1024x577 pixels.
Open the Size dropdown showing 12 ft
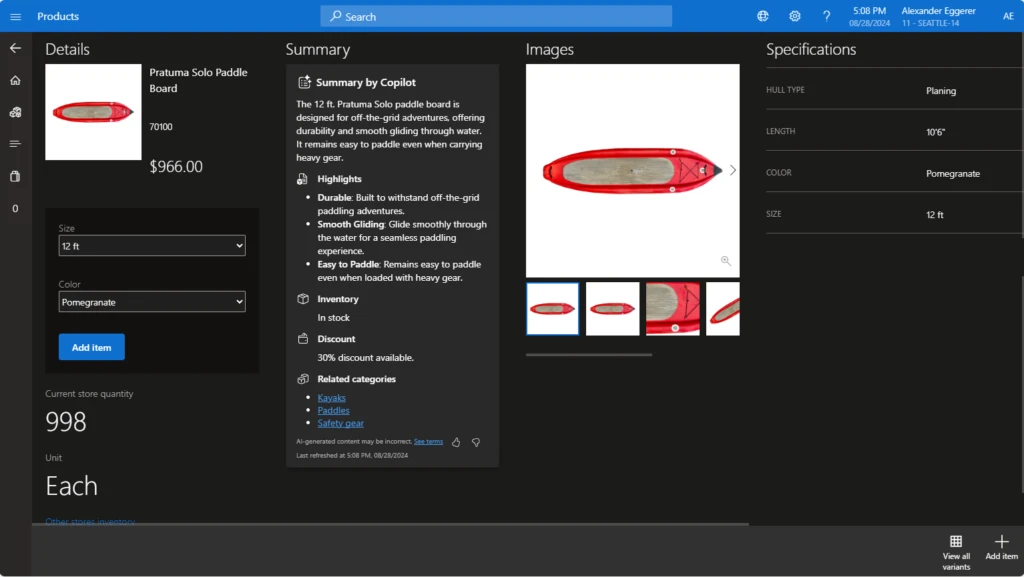[151, 245]
